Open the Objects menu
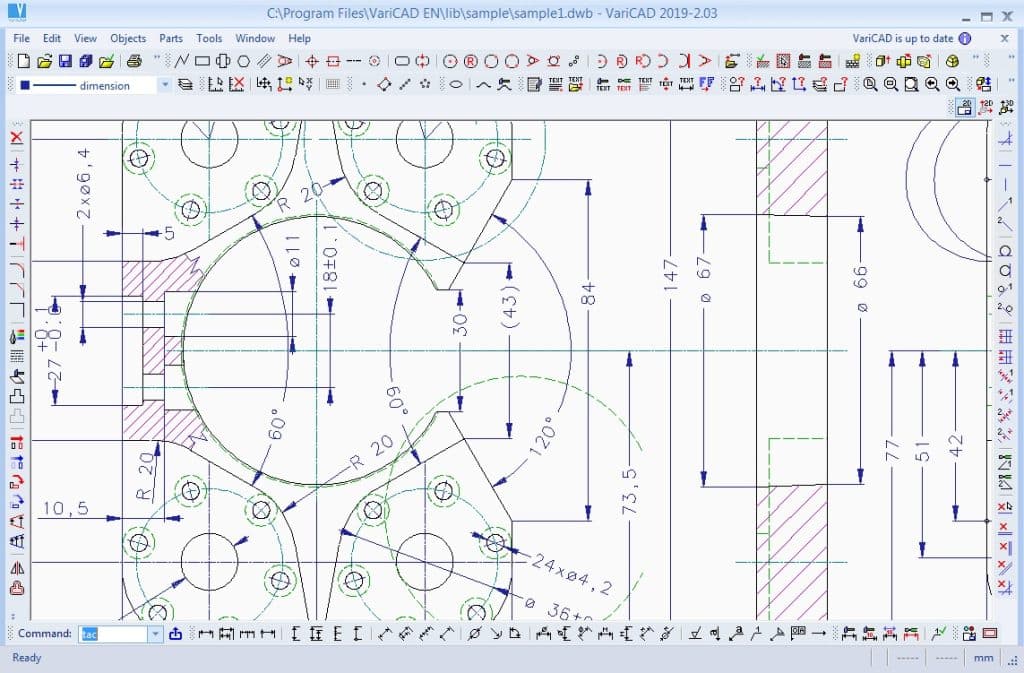 click(127, 38)
